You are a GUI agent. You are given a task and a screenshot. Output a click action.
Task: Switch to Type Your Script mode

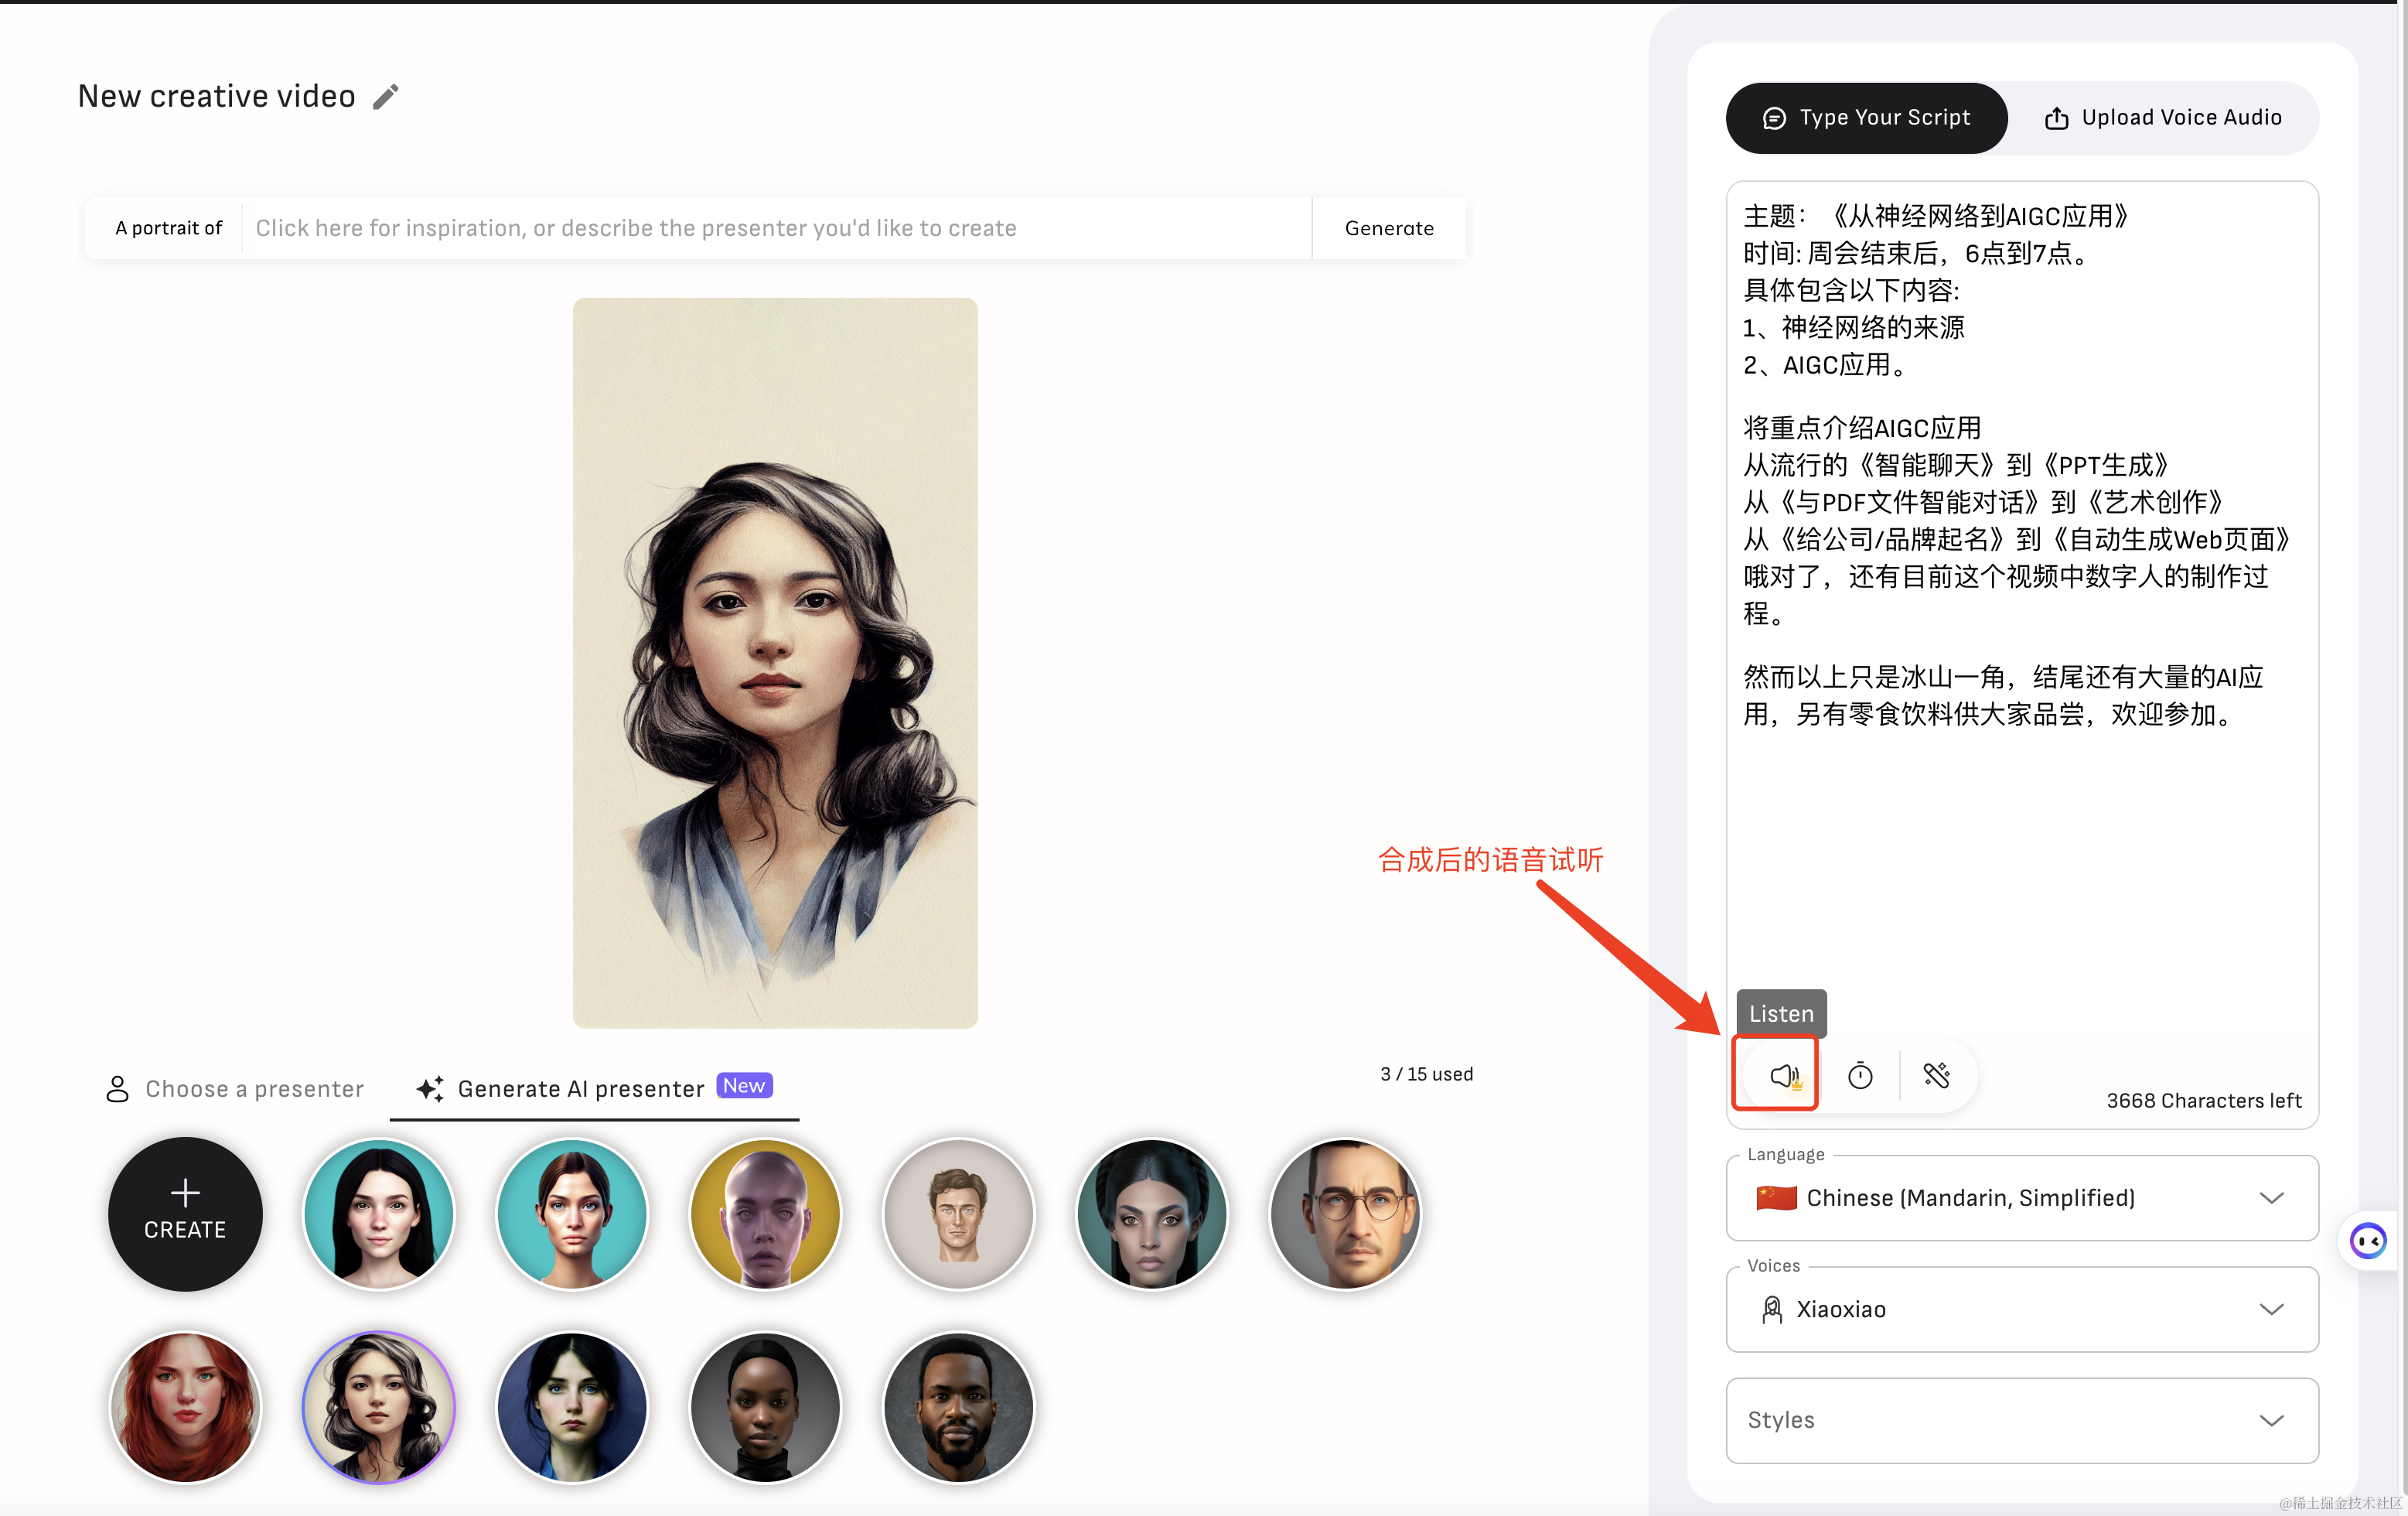point(1866,118)
